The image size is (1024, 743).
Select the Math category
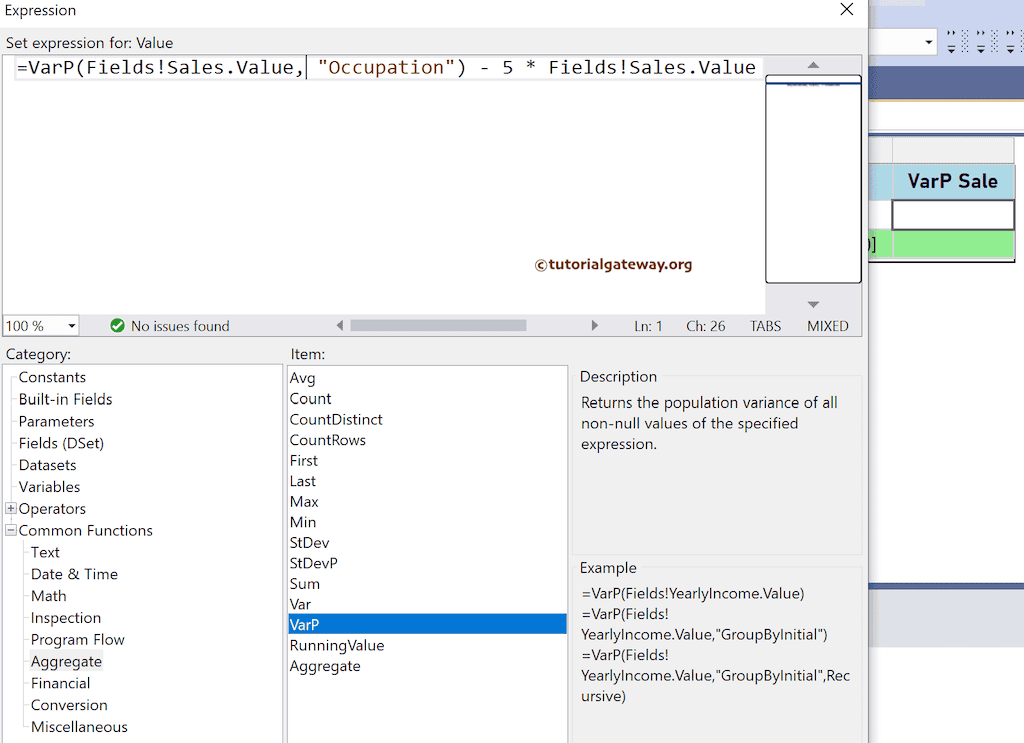tap(48, 596)
